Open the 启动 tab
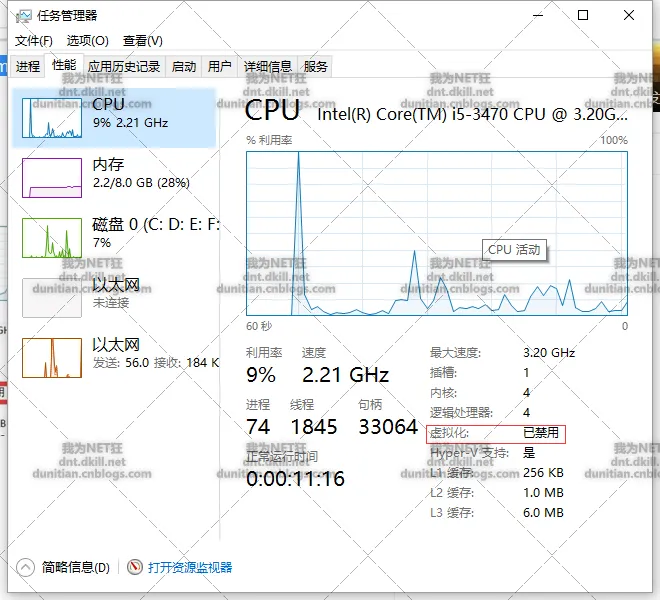The height and width of the screenshot is (600, 660). [x=184, y=67]
